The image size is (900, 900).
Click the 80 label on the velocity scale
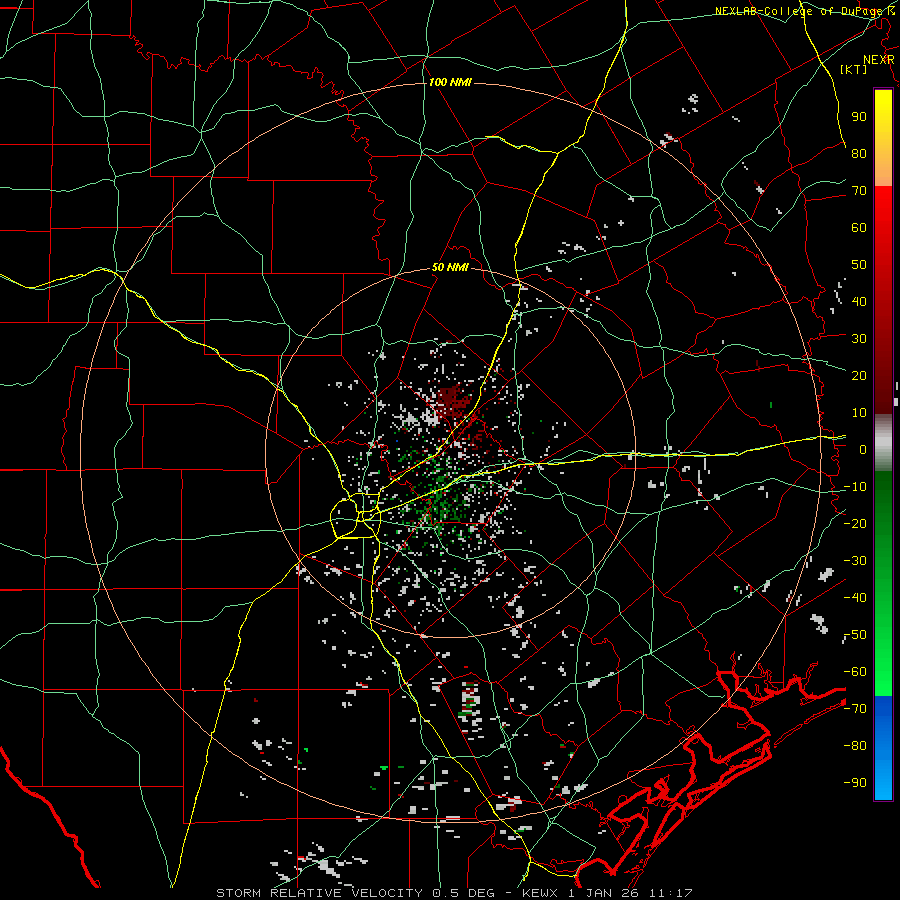point(859,153)
